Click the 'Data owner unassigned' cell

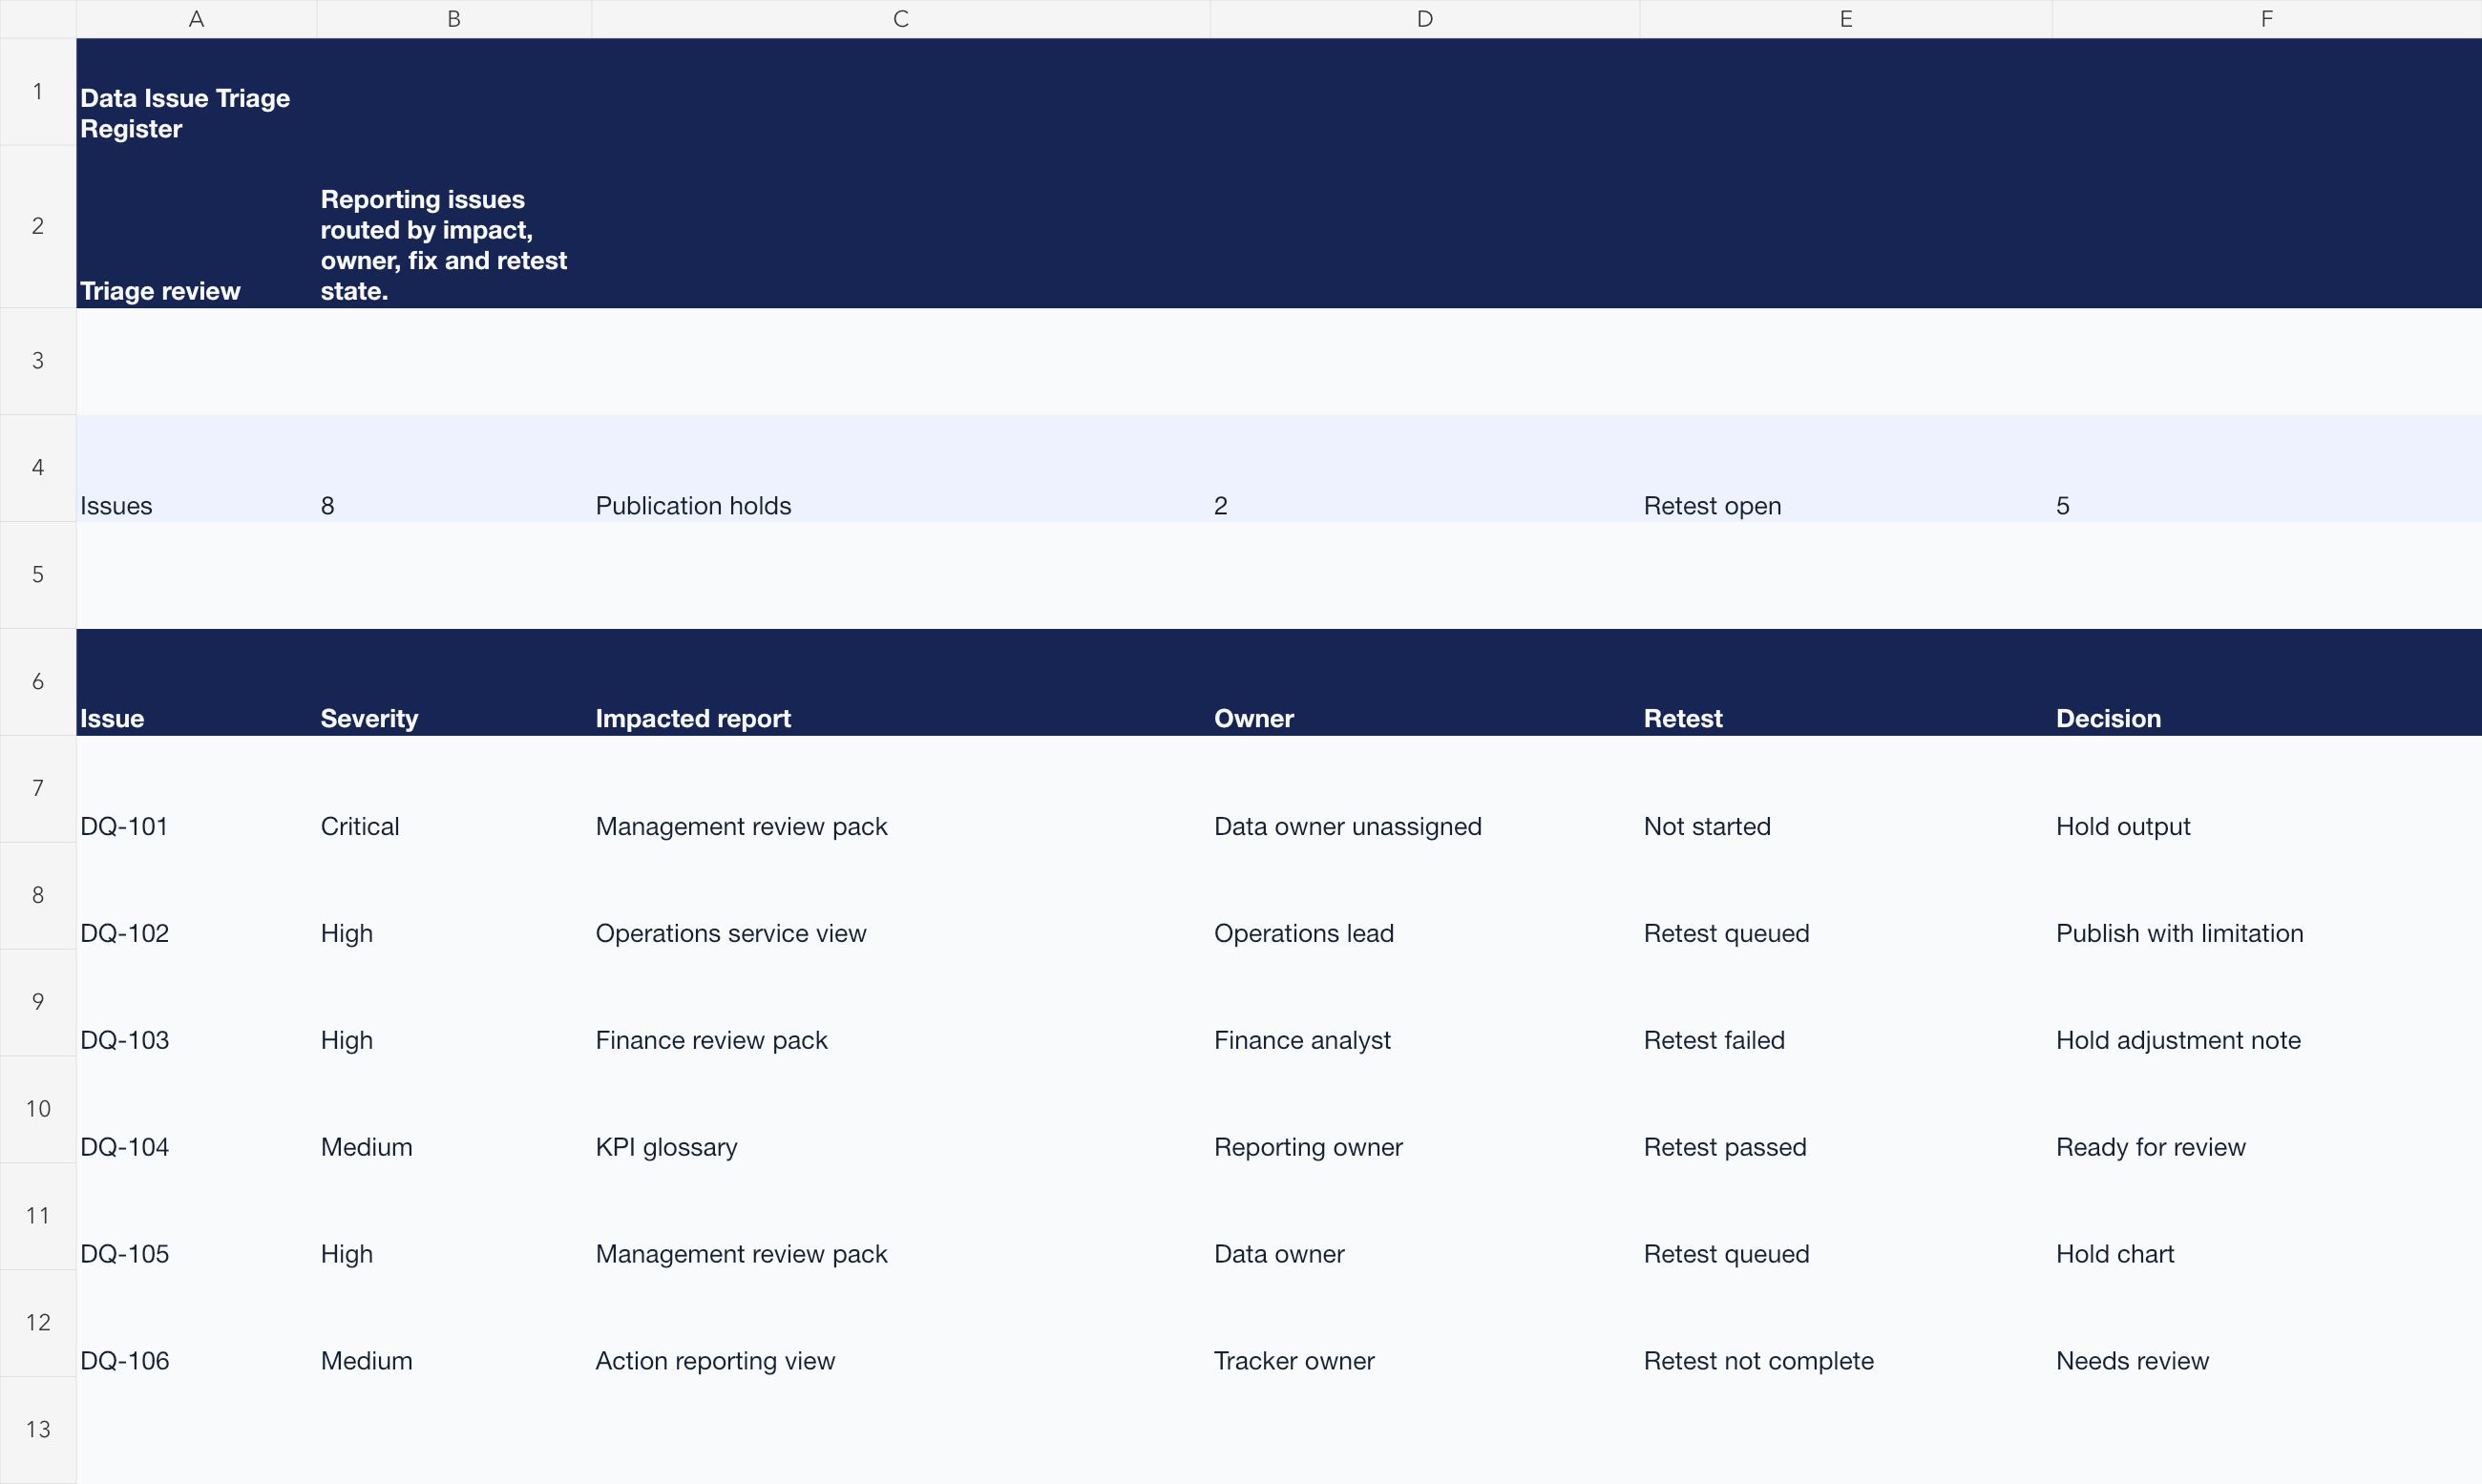point(1425,789)
